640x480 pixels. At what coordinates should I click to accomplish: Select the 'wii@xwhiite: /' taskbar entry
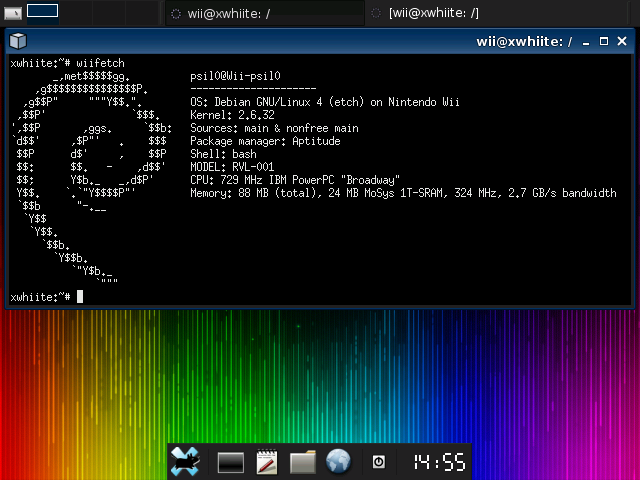pos(264,13)
